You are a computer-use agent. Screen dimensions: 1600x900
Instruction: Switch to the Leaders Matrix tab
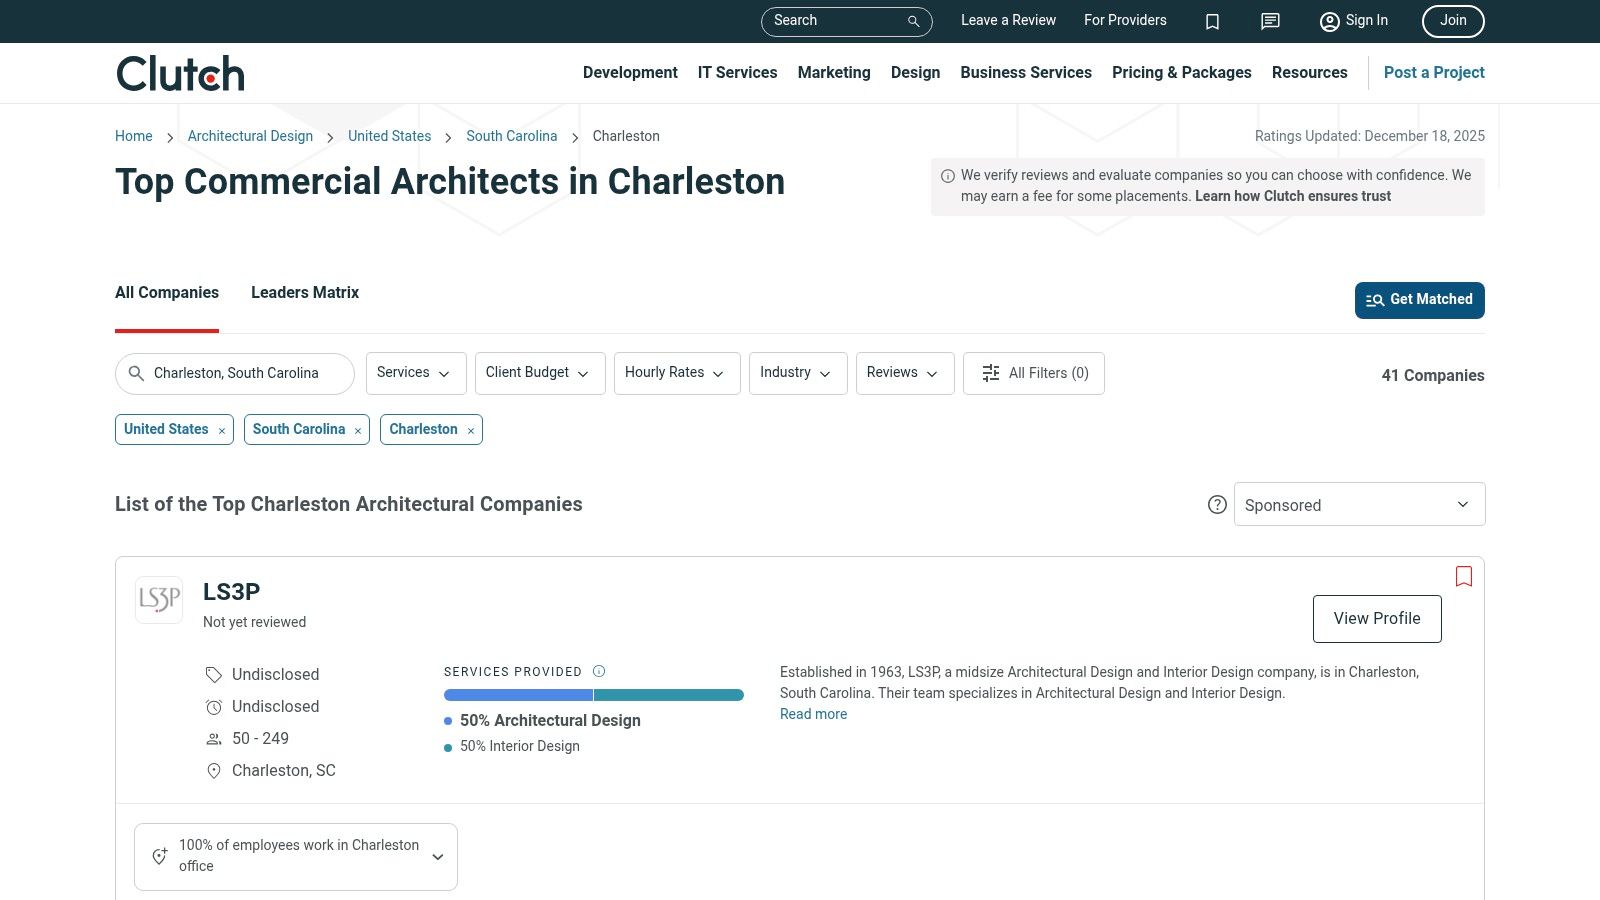coord(304,292)
